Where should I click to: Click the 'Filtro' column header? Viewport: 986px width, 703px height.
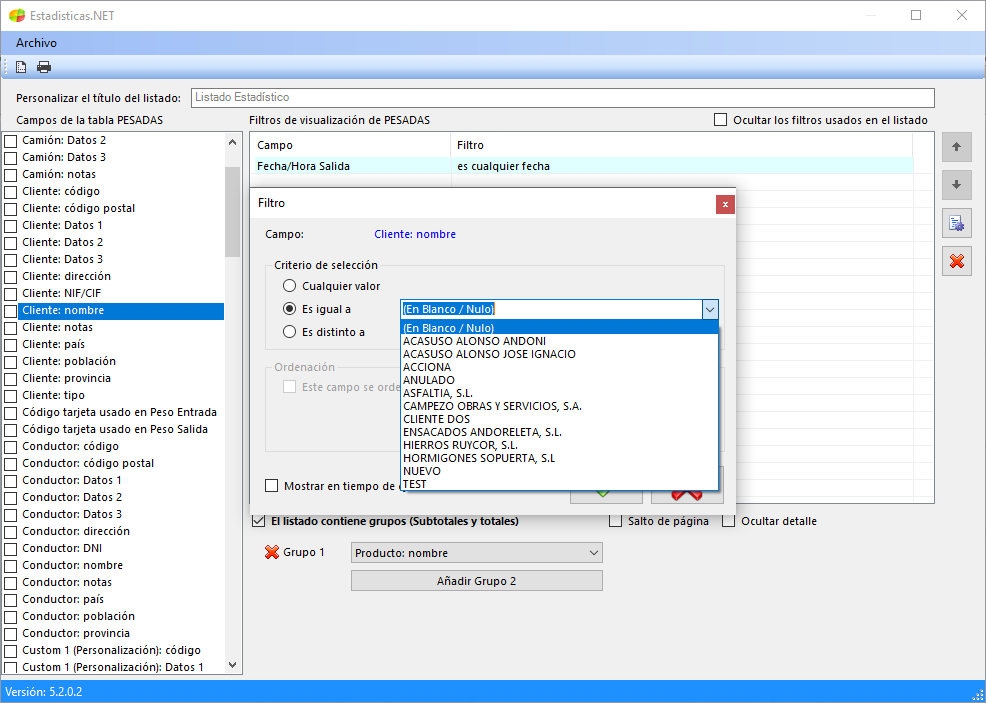(682, 145)
